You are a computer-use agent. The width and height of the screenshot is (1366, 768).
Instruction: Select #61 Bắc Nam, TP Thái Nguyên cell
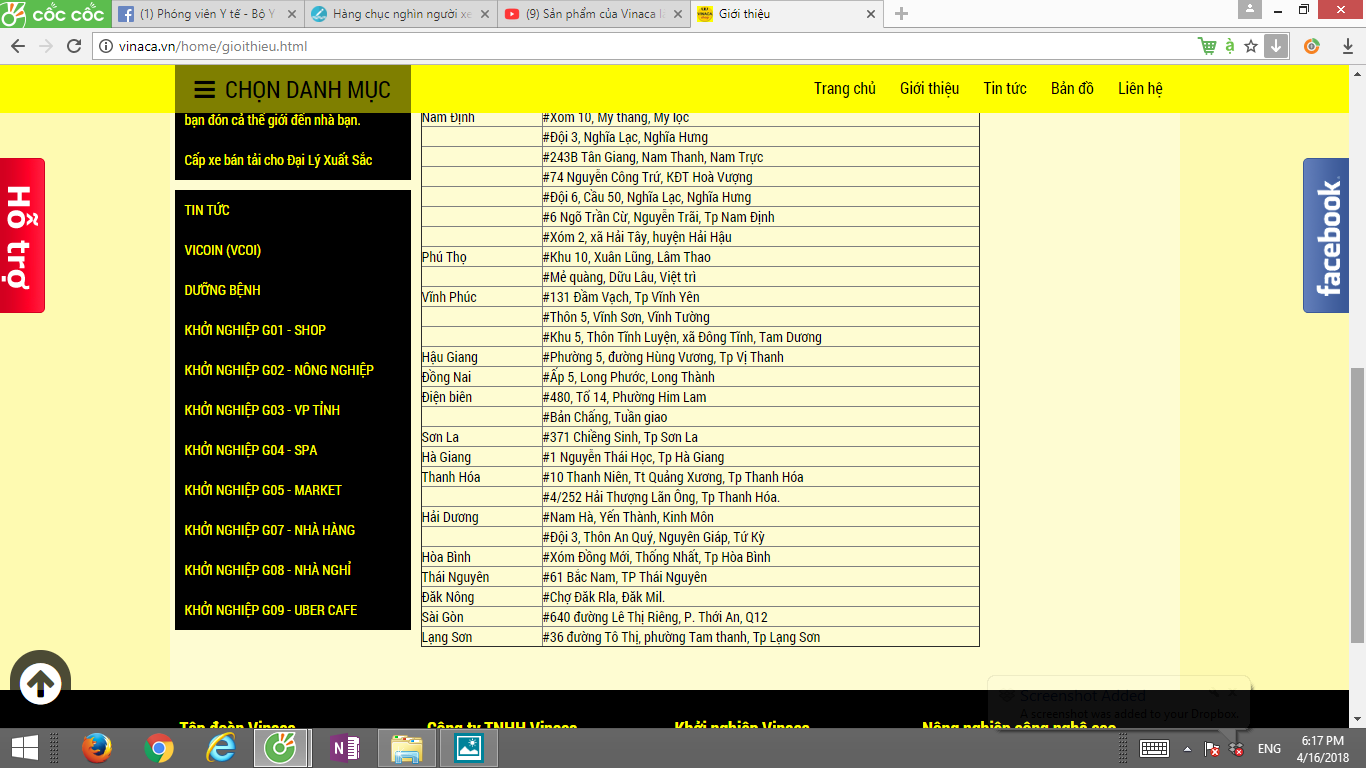[x=761, y=577]
